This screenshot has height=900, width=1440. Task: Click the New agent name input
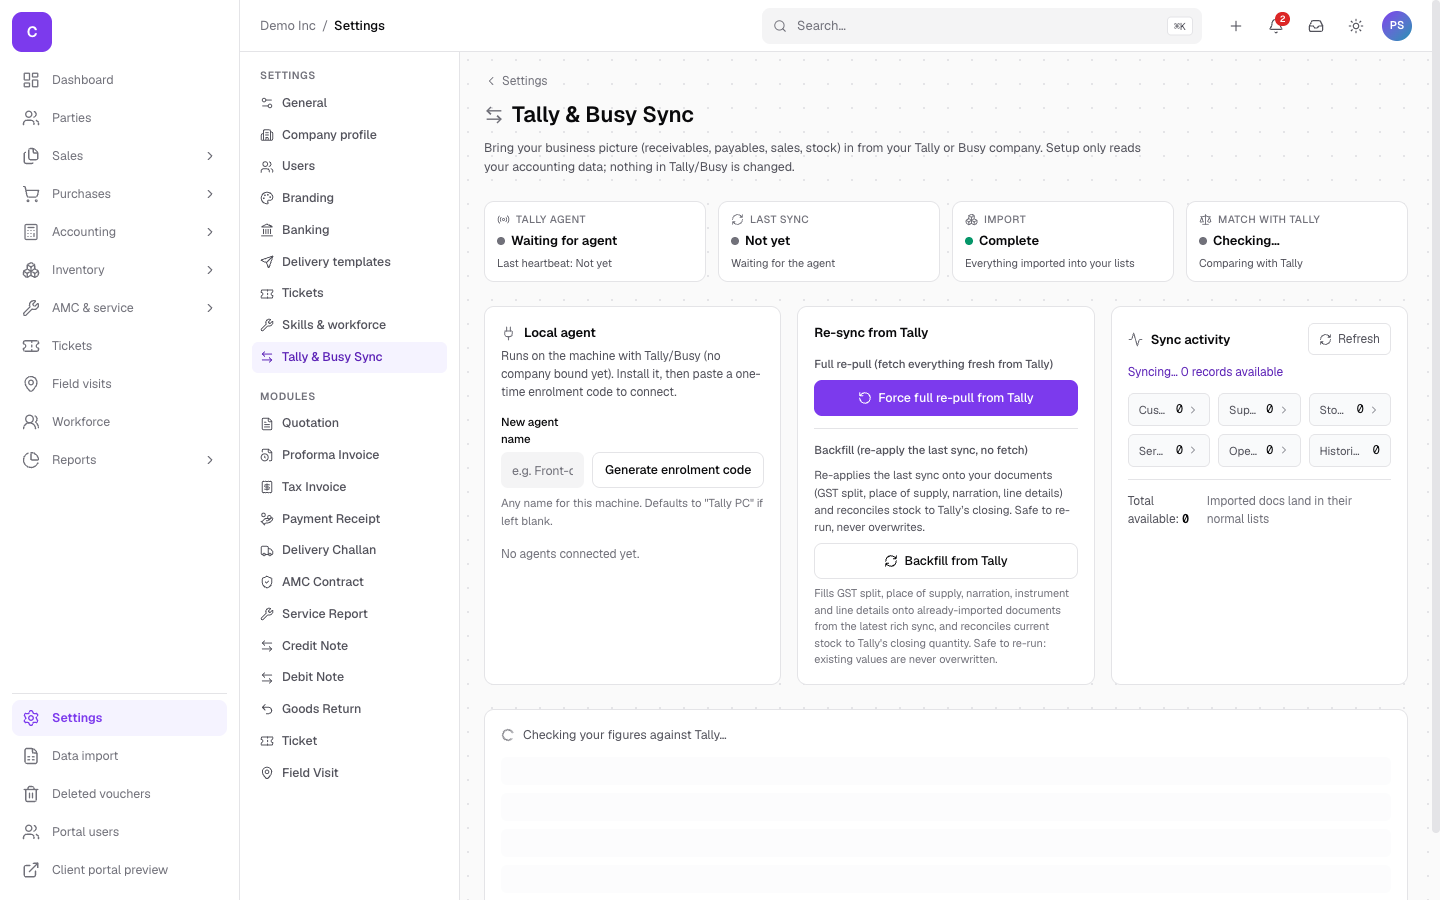542,470
